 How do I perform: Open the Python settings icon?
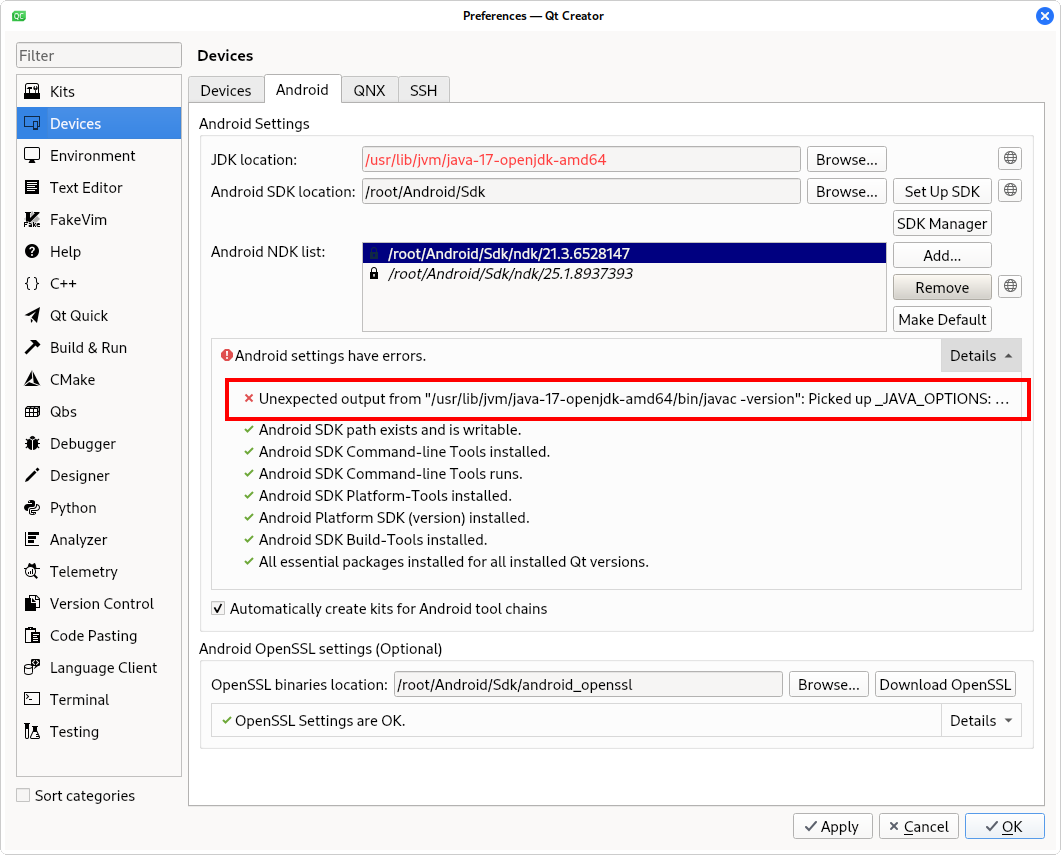32,508
